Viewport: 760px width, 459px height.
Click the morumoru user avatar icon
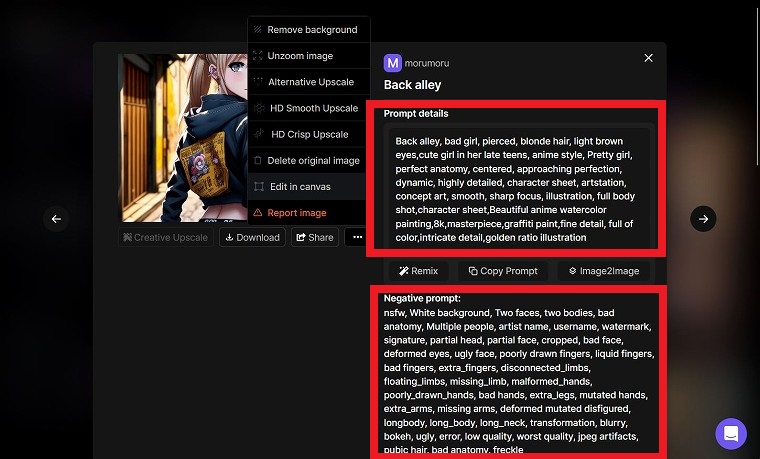[x=393, y=63]
